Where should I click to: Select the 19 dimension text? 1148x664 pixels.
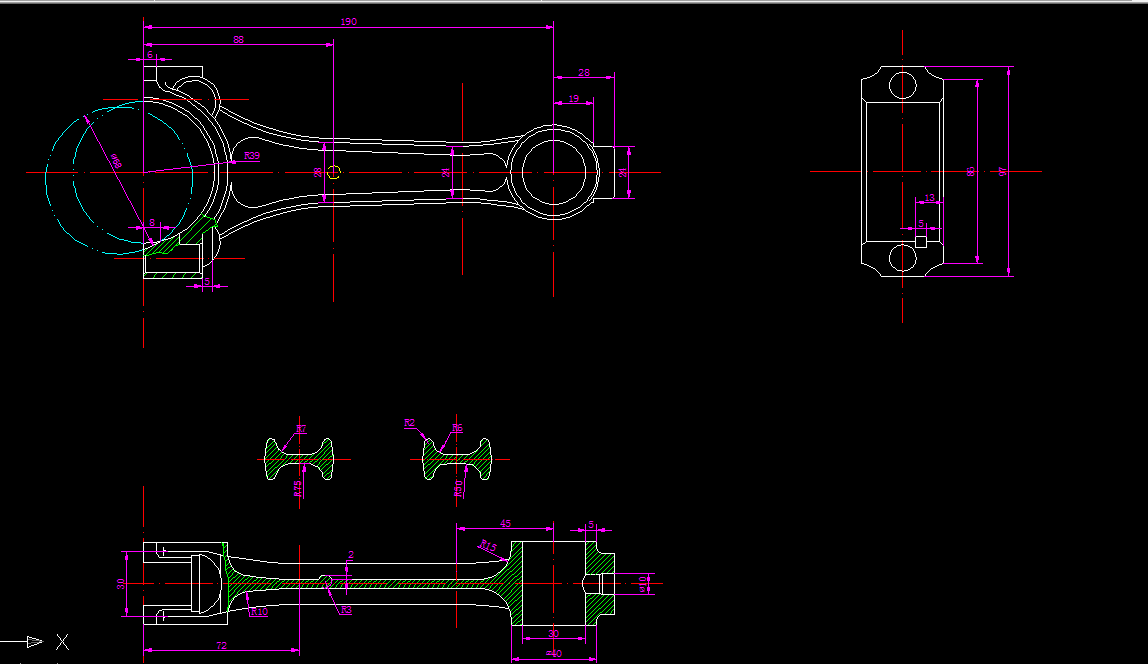pos(573,98)
